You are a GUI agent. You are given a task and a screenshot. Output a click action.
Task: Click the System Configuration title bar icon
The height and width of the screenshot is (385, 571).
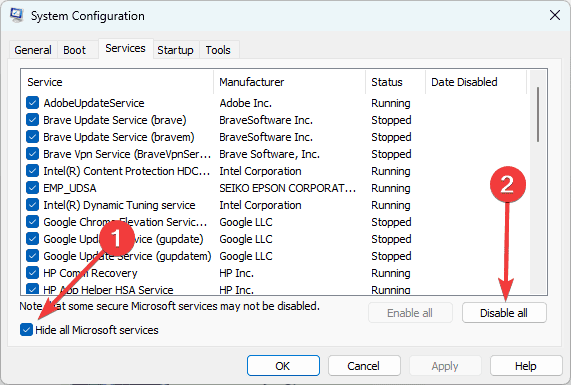[x=17, y=15]
